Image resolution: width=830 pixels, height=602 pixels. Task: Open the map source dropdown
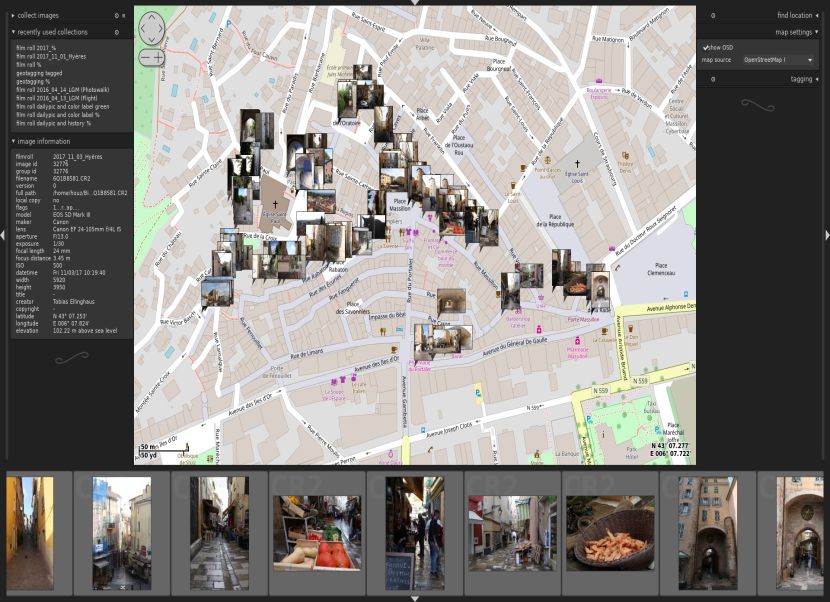[778, 60]
